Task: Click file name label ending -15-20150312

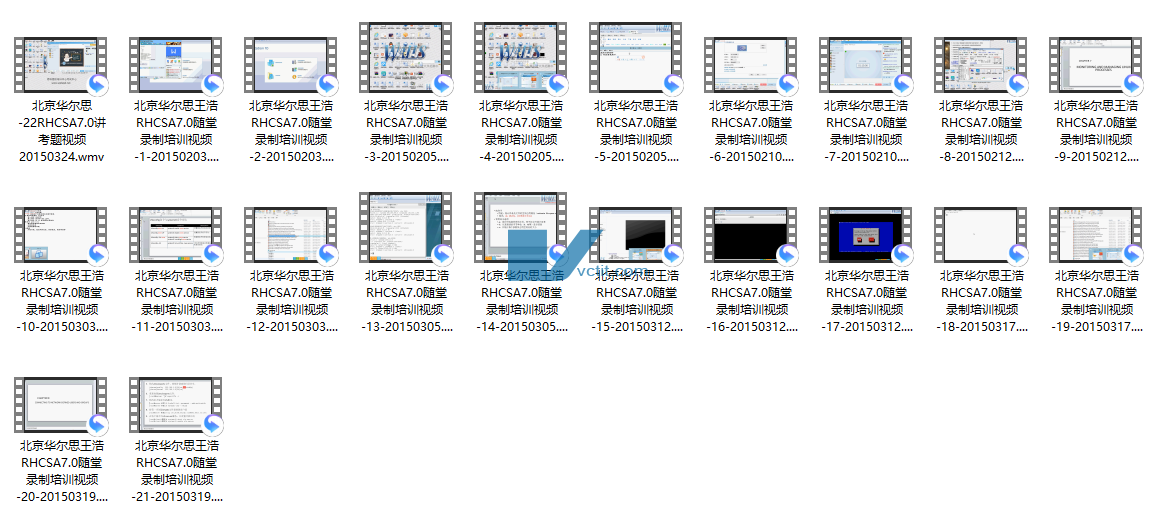Action: pos(637,301)
